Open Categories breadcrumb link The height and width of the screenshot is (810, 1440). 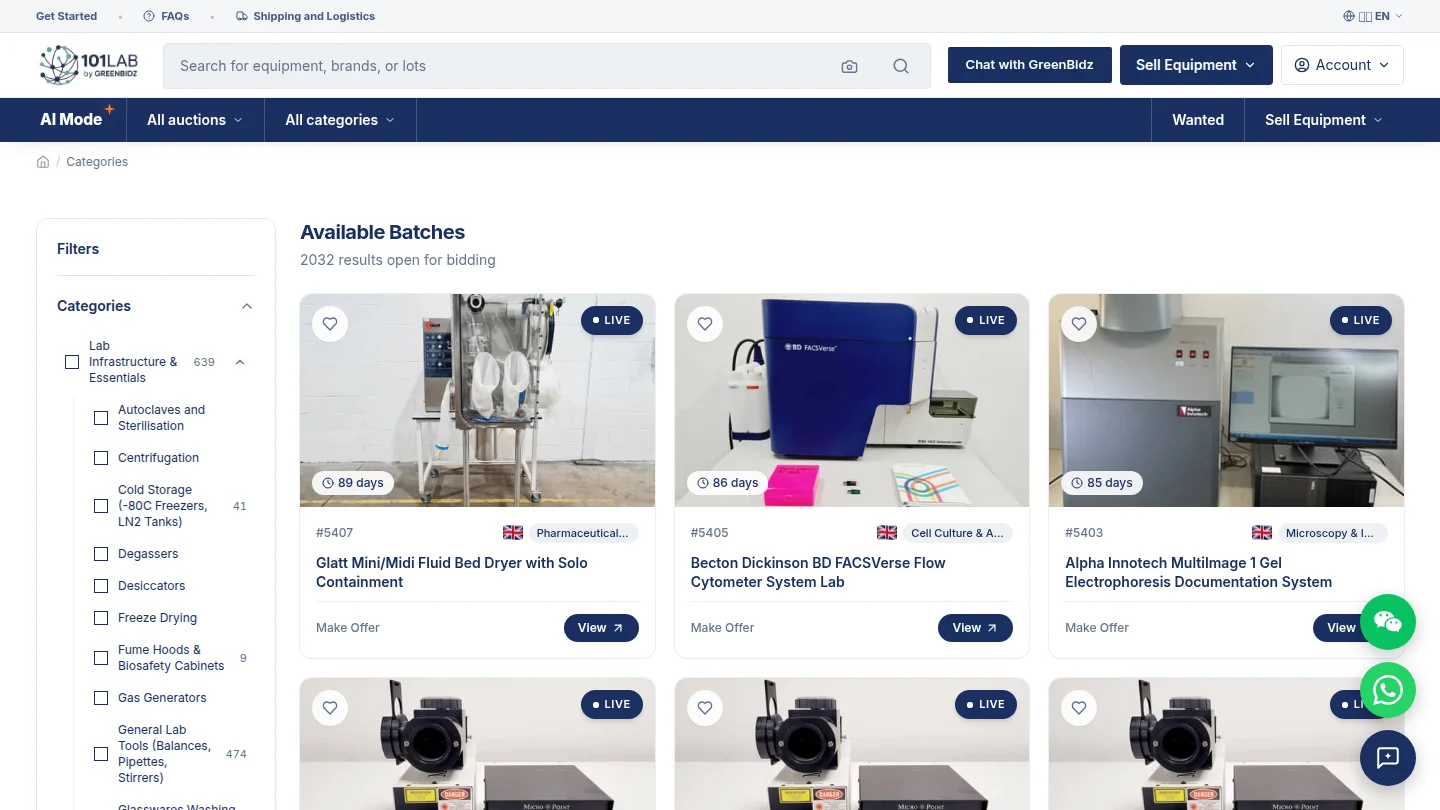coord(97,162)
